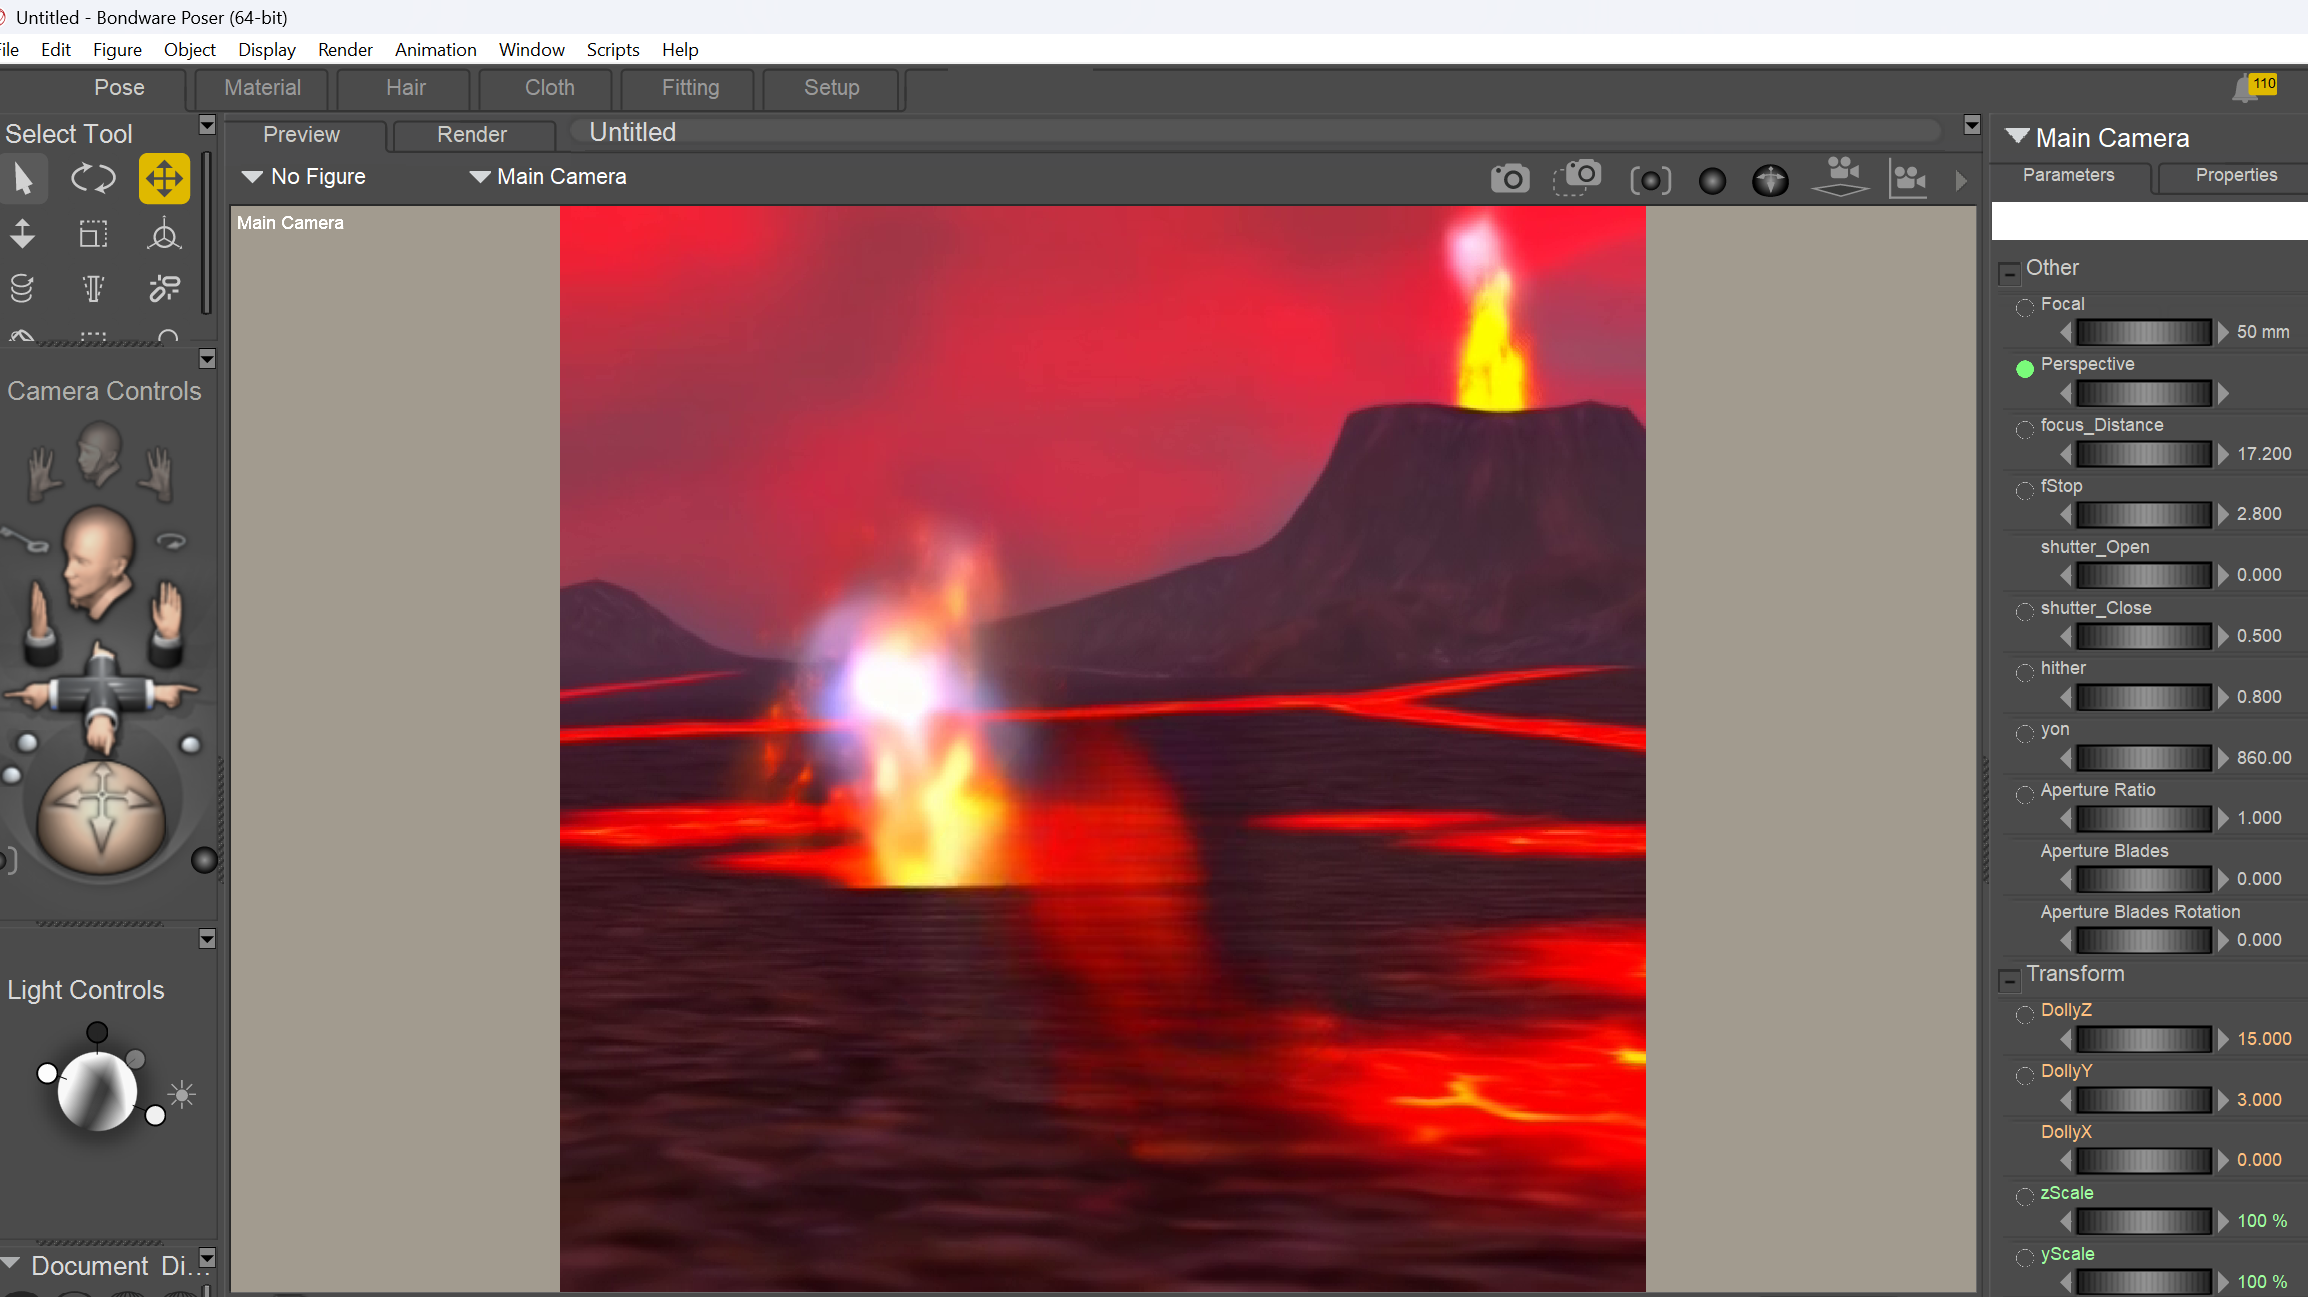Viewport: 2308px width, 1297px height.
Task: Toggle the fStop animation dot
Action: click(x=2025, y=490)
